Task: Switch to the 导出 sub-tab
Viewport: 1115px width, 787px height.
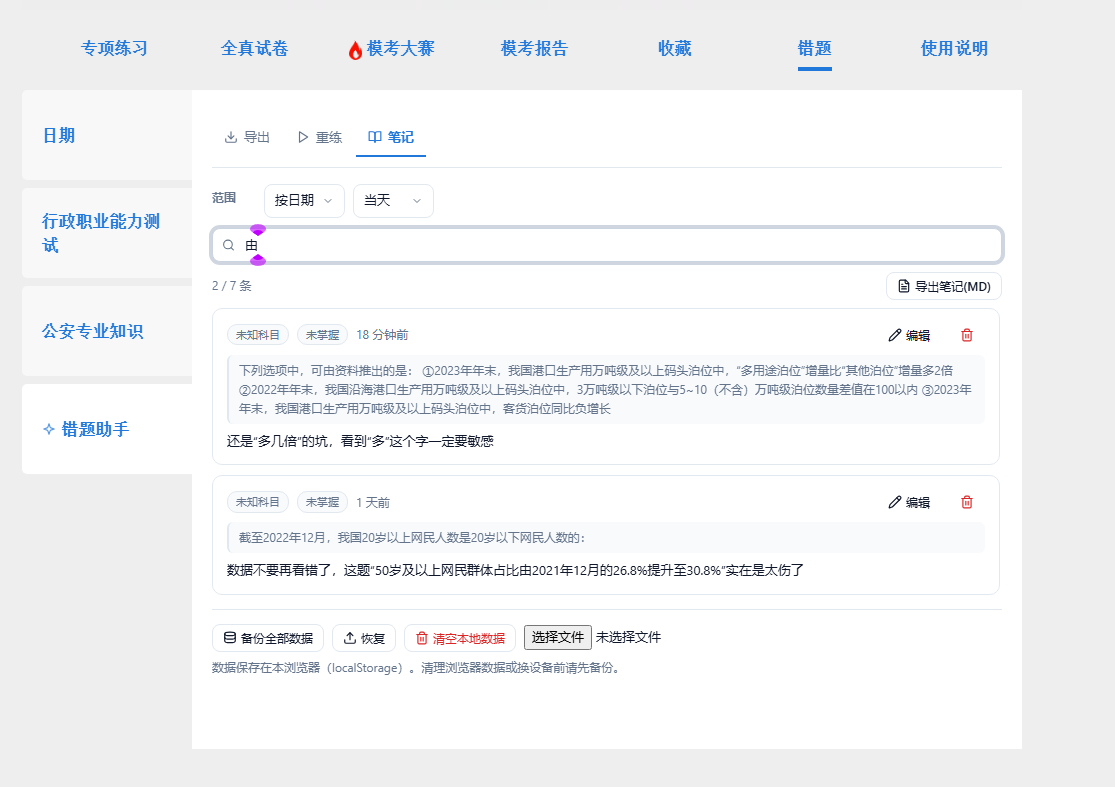Action: [247, 137]
